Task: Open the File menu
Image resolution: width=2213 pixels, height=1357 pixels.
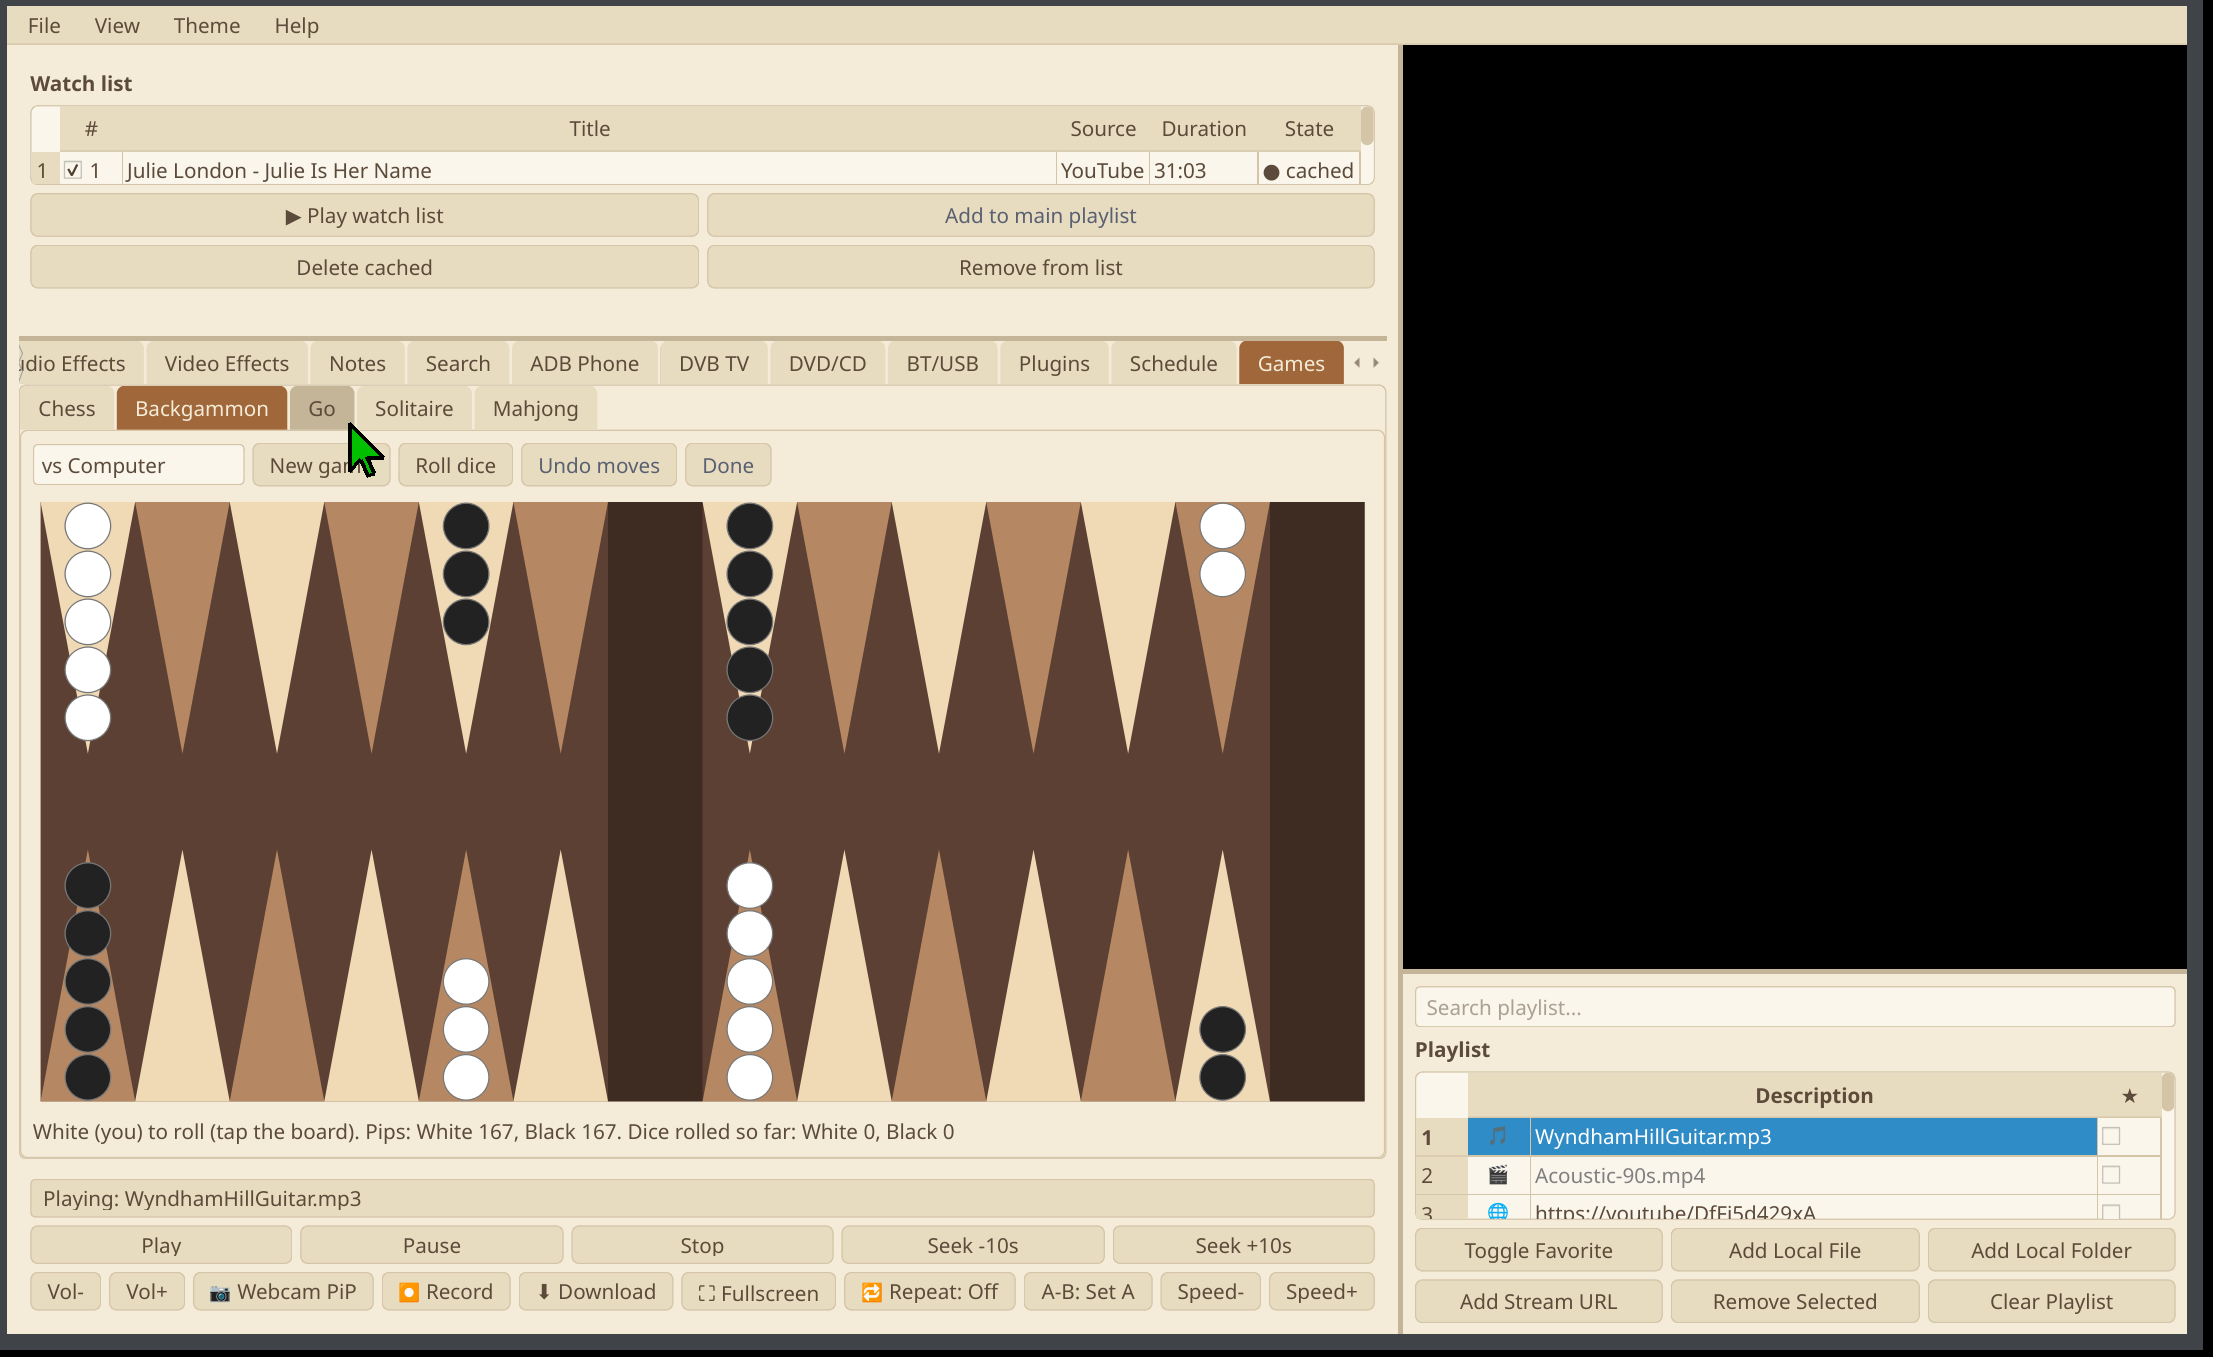Action: coord(44,26)
